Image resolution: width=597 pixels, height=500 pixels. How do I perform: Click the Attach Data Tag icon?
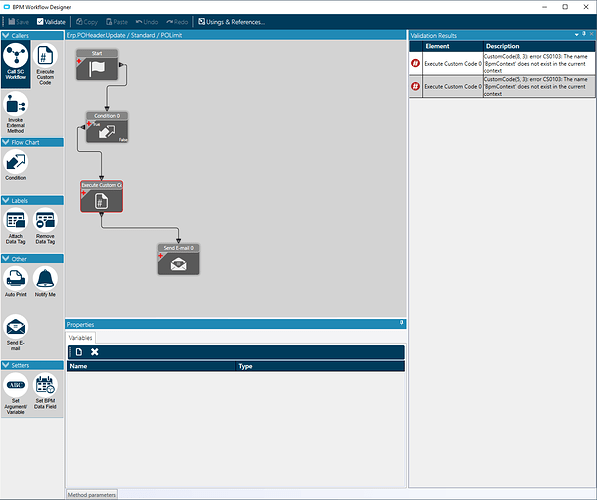16,220
